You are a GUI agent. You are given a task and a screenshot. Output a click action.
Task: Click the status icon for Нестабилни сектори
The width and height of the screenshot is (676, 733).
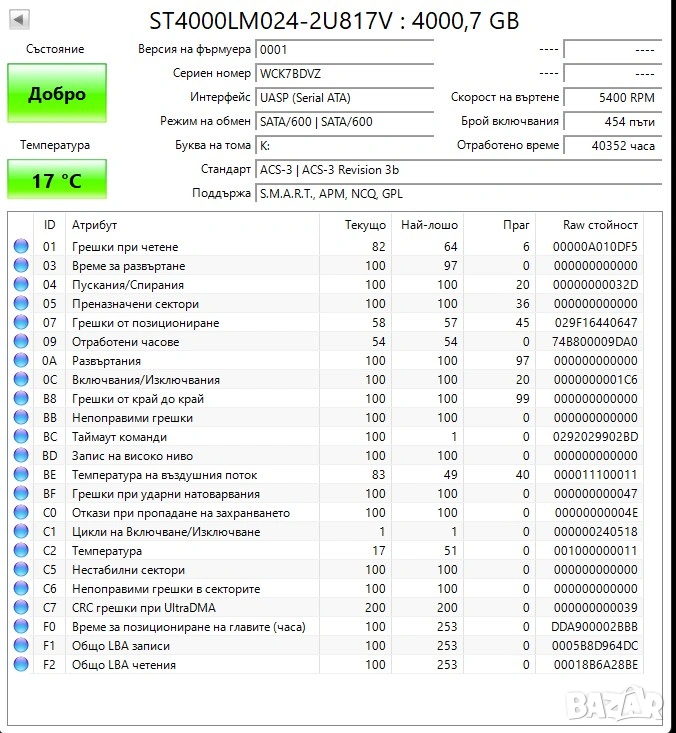pos(21,570)
